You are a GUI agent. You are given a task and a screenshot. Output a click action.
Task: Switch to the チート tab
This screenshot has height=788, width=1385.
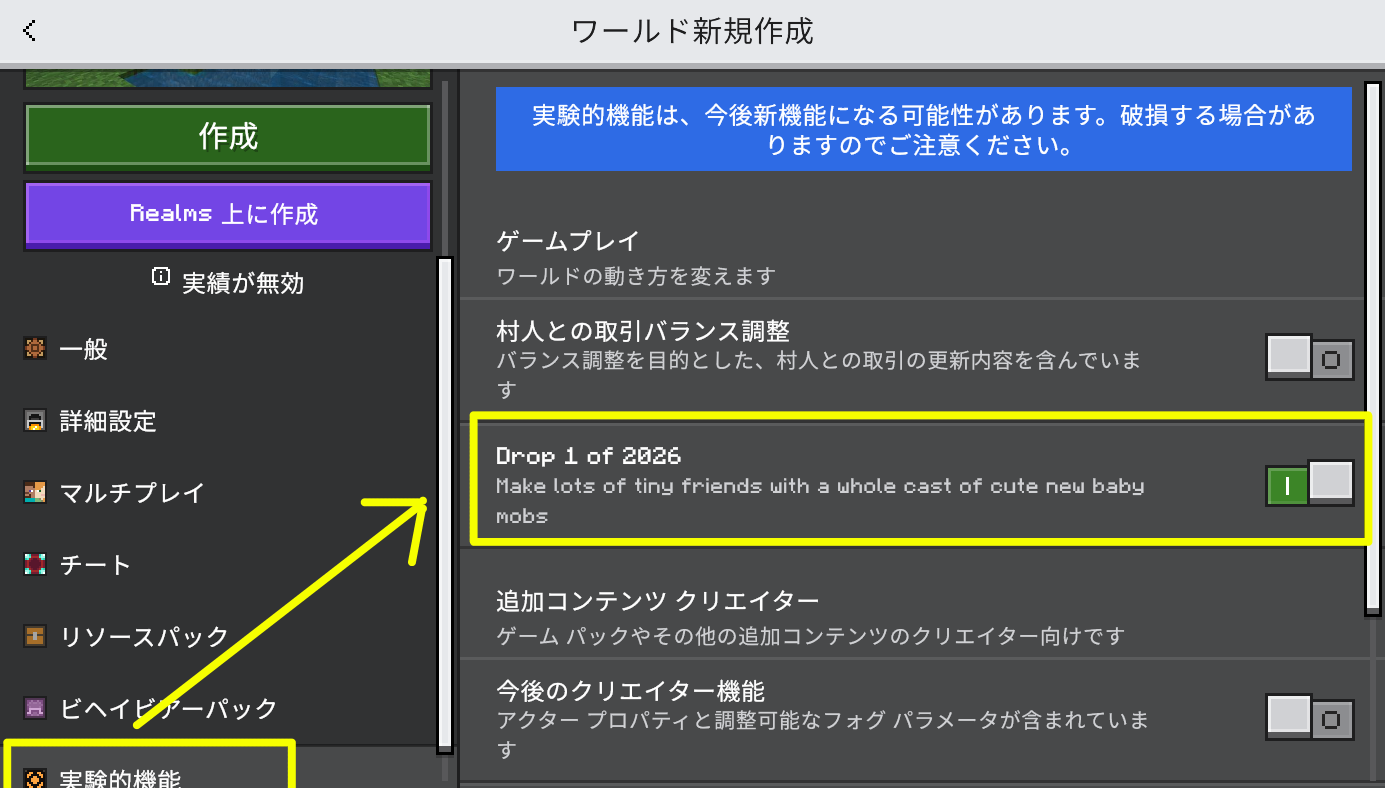pyautogui.click(x=95, y=565)
